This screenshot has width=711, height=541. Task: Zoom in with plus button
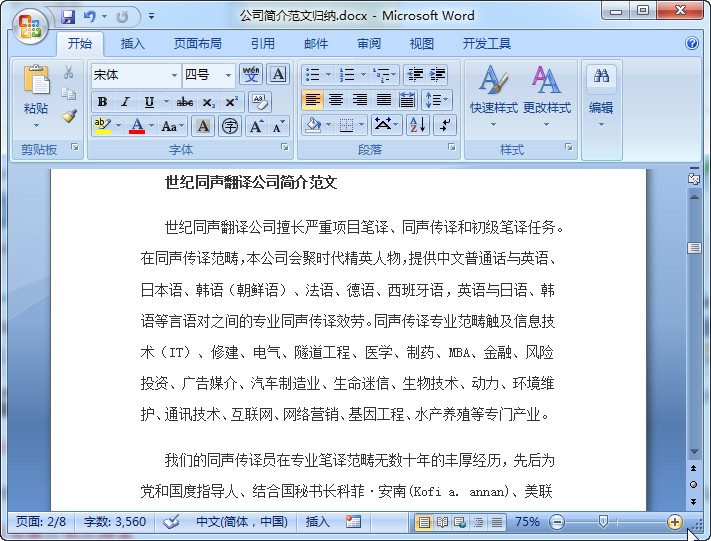coord(674,522)
